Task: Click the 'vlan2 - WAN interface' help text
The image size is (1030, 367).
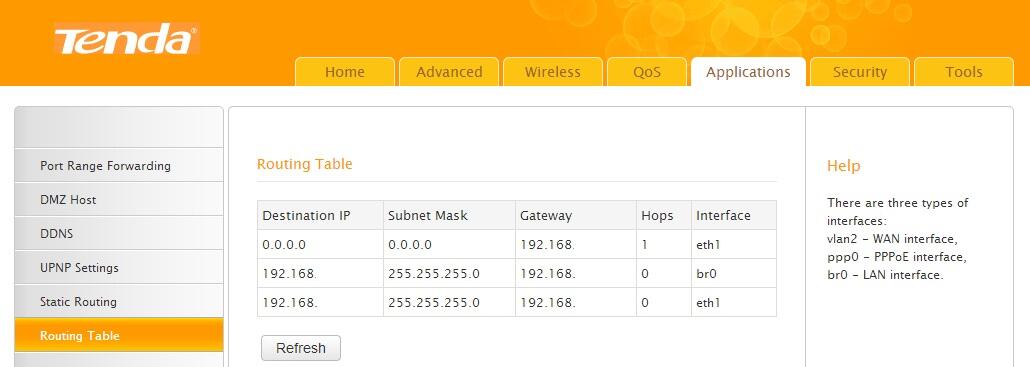Action: click(x=893, y=239)
